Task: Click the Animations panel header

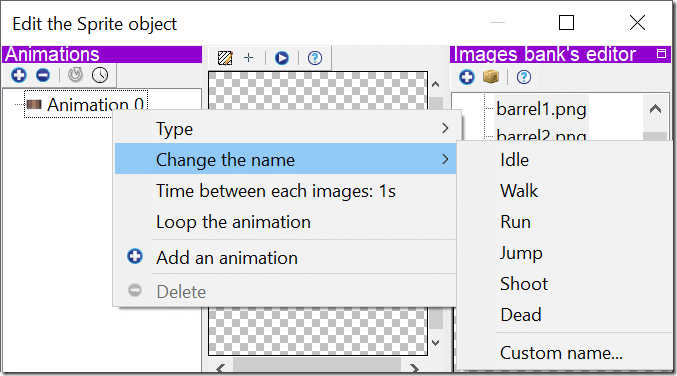Action: click(x=102, y=54)
